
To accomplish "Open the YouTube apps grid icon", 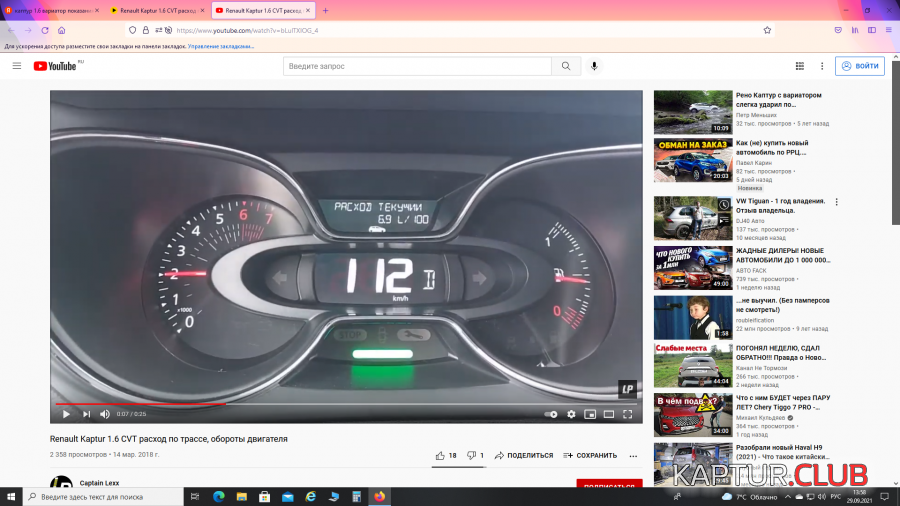I will pyautogui.click(x=800, y=66).
